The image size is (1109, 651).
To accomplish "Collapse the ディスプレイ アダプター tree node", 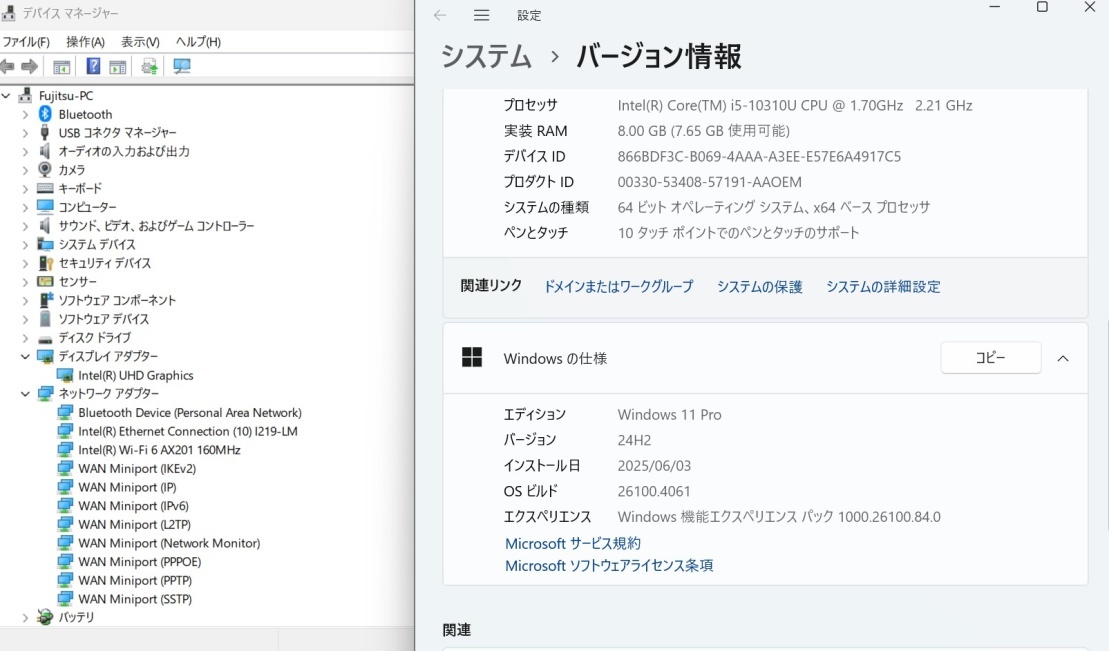I will (25, 356).
